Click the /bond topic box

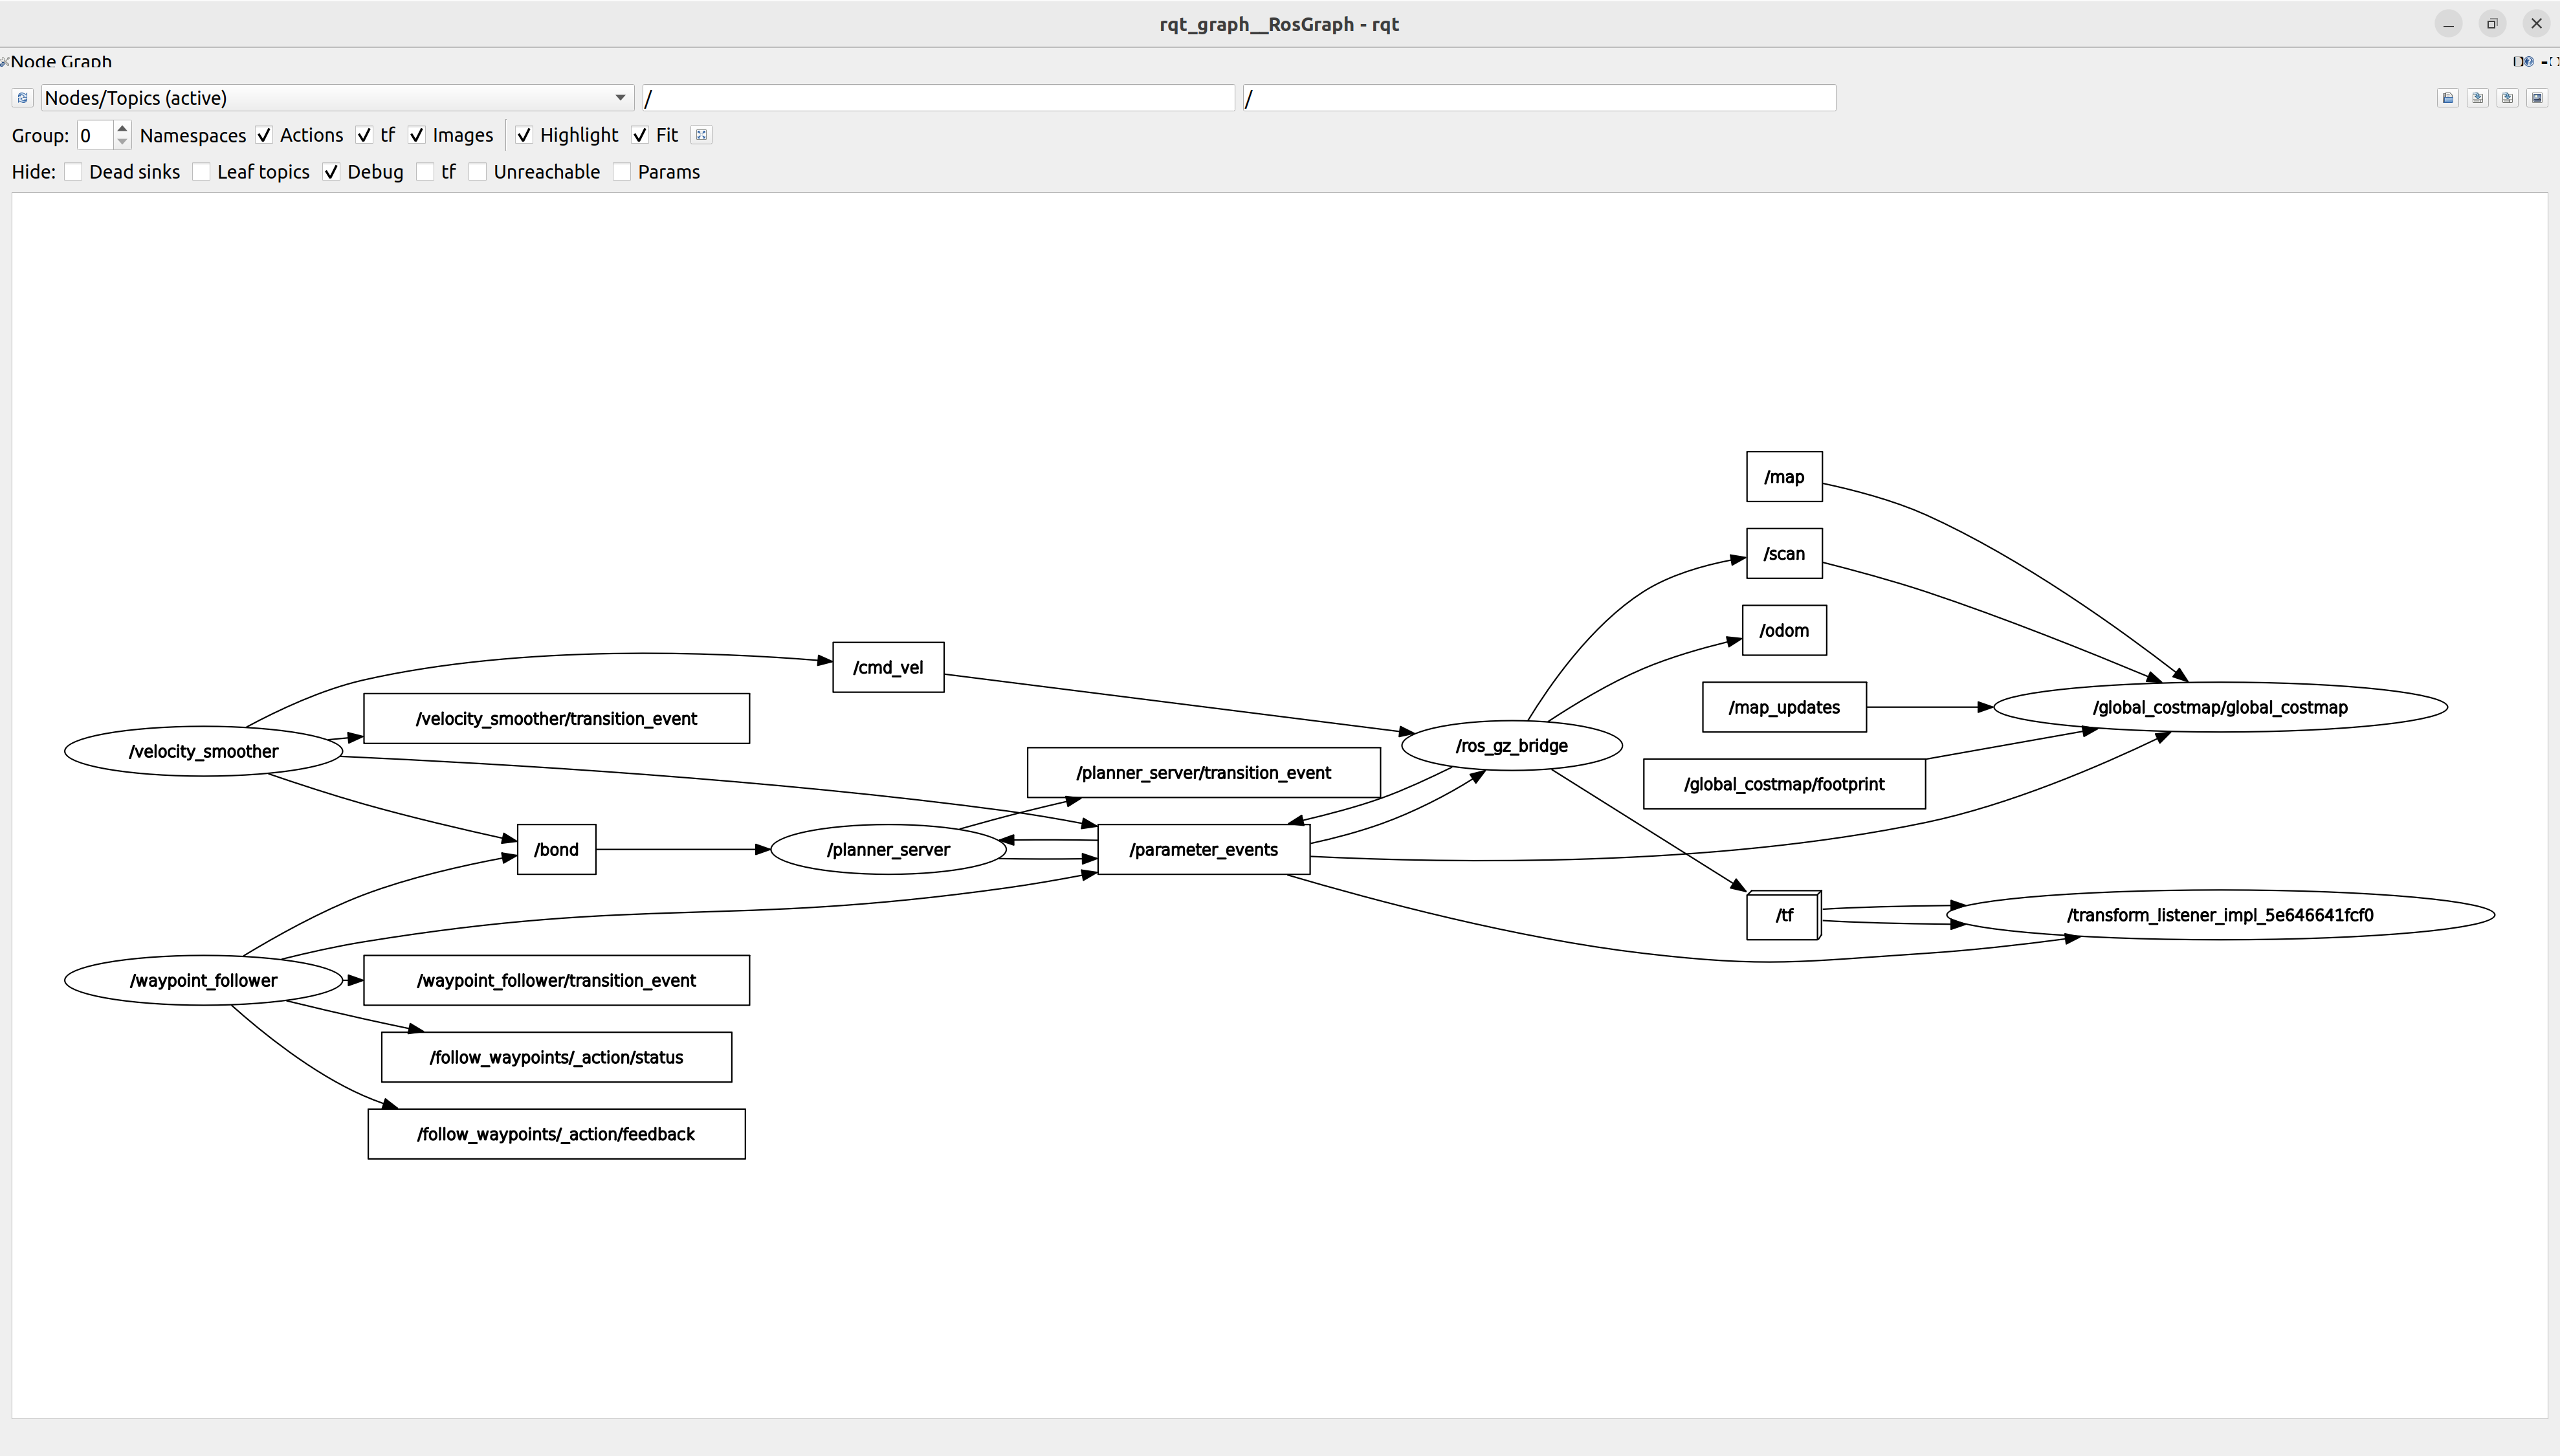click(556, 849)
